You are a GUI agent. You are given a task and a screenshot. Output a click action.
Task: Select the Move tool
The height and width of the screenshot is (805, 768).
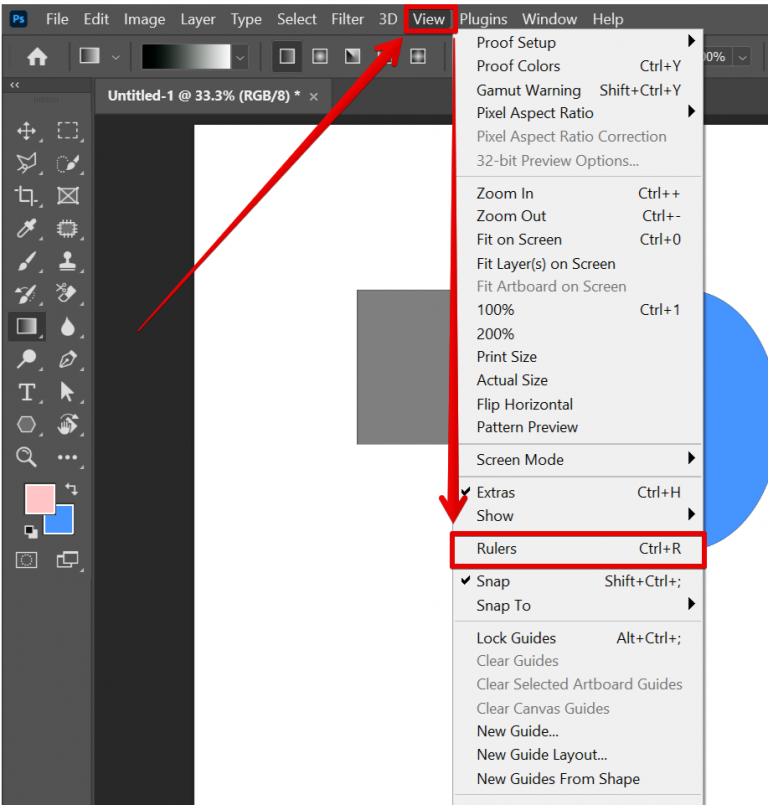[27, 131]
